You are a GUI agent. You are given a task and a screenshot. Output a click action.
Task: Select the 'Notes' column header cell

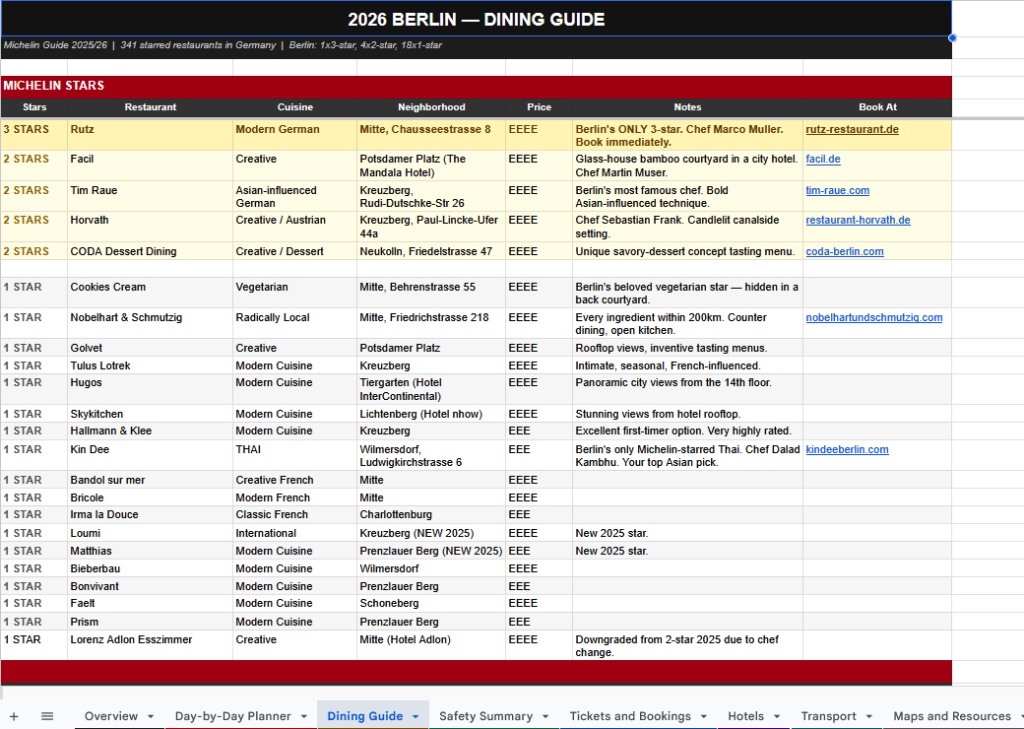(x=687, y=107)
